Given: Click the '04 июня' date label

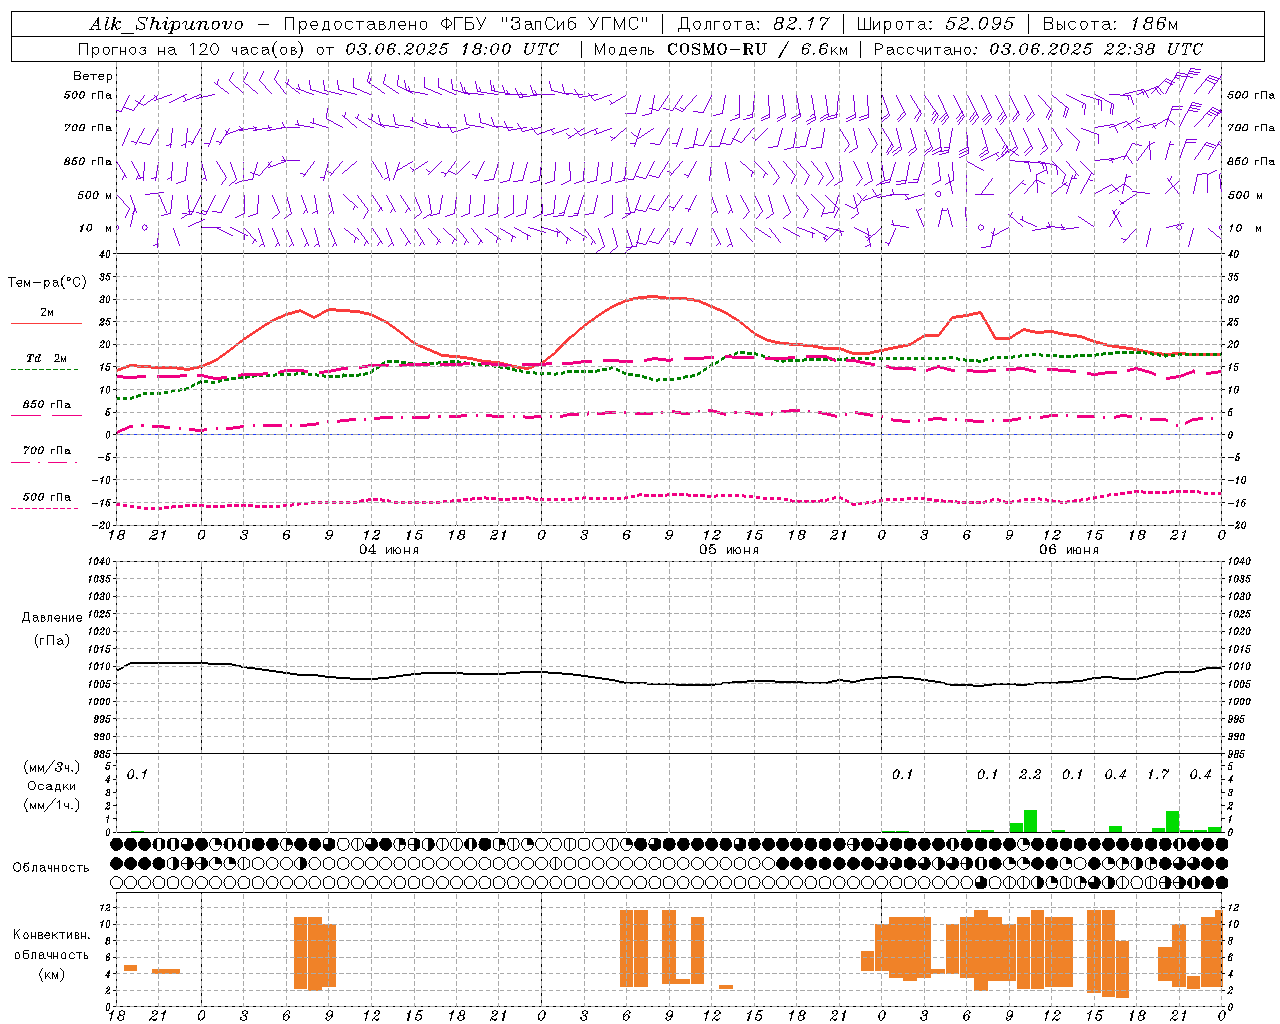Looking at the screenshot, I should (x=389, y=550).
